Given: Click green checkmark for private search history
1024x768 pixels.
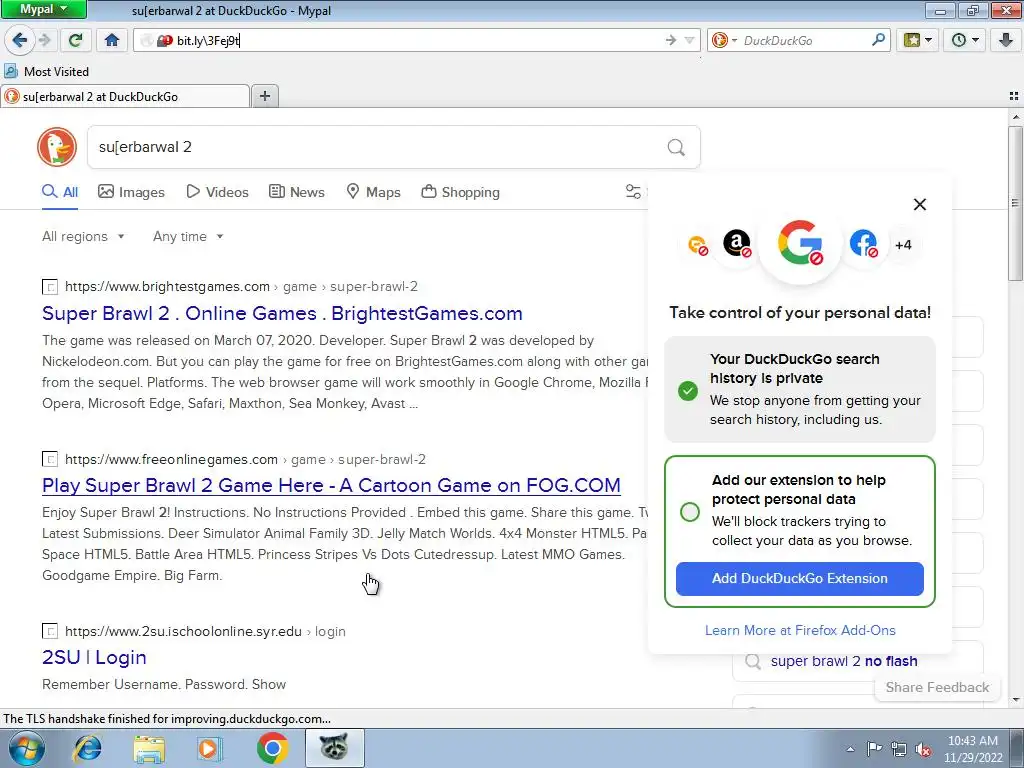Looking at the screenshot, I should (688, 391).
